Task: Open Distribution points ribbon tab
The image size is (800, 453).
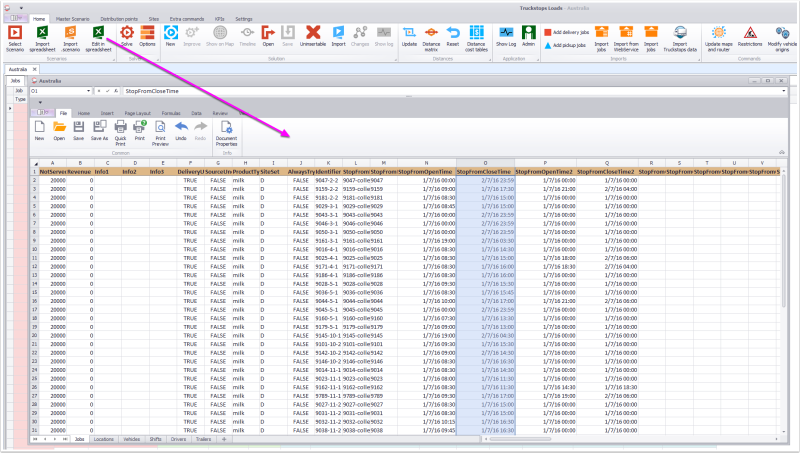Action: [x=119, y=19]
